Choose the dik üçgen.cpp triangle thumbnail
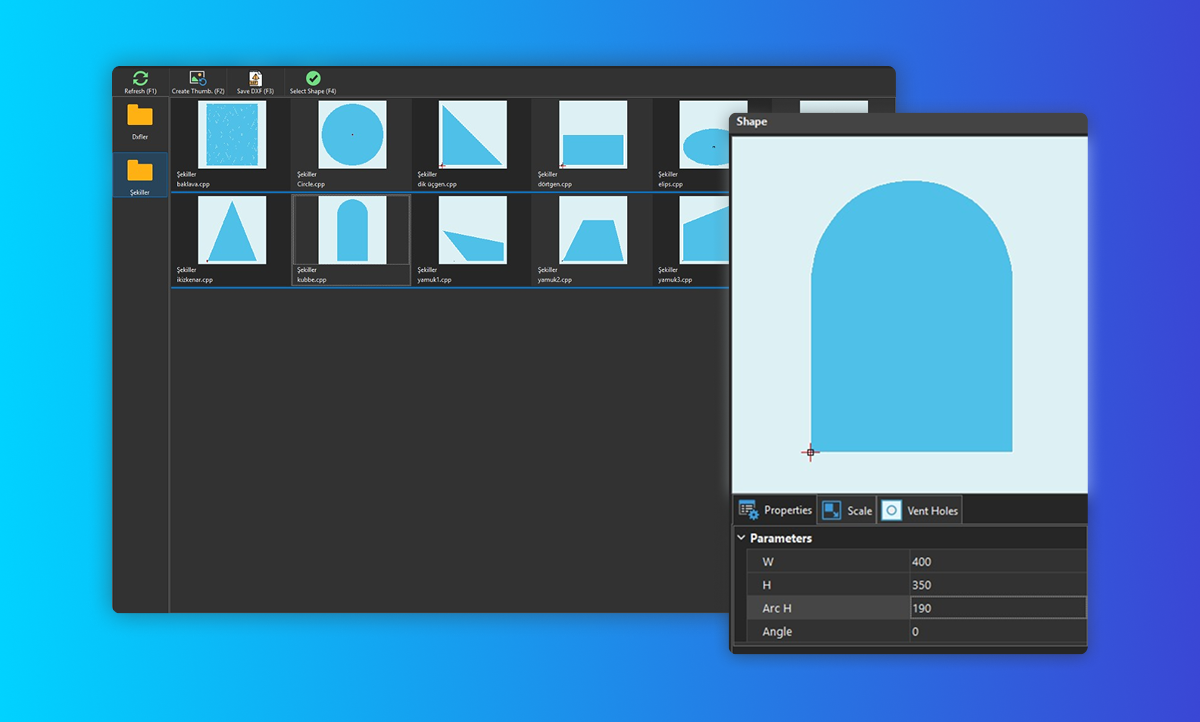1200x722 pixels. [472, 135]
